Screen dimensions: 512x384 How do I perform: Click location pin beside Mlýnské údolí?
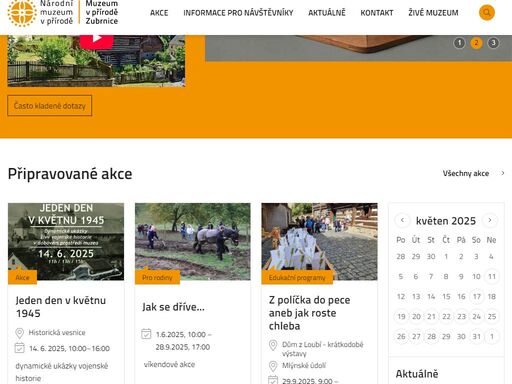pyautogui.click(x=273, y=366)
